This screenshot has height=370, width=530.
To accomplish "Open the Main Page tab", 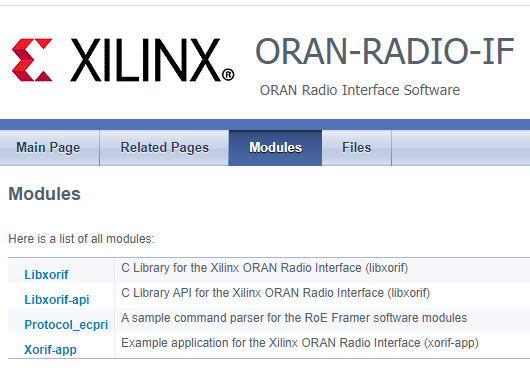I will tap(48, 148).
